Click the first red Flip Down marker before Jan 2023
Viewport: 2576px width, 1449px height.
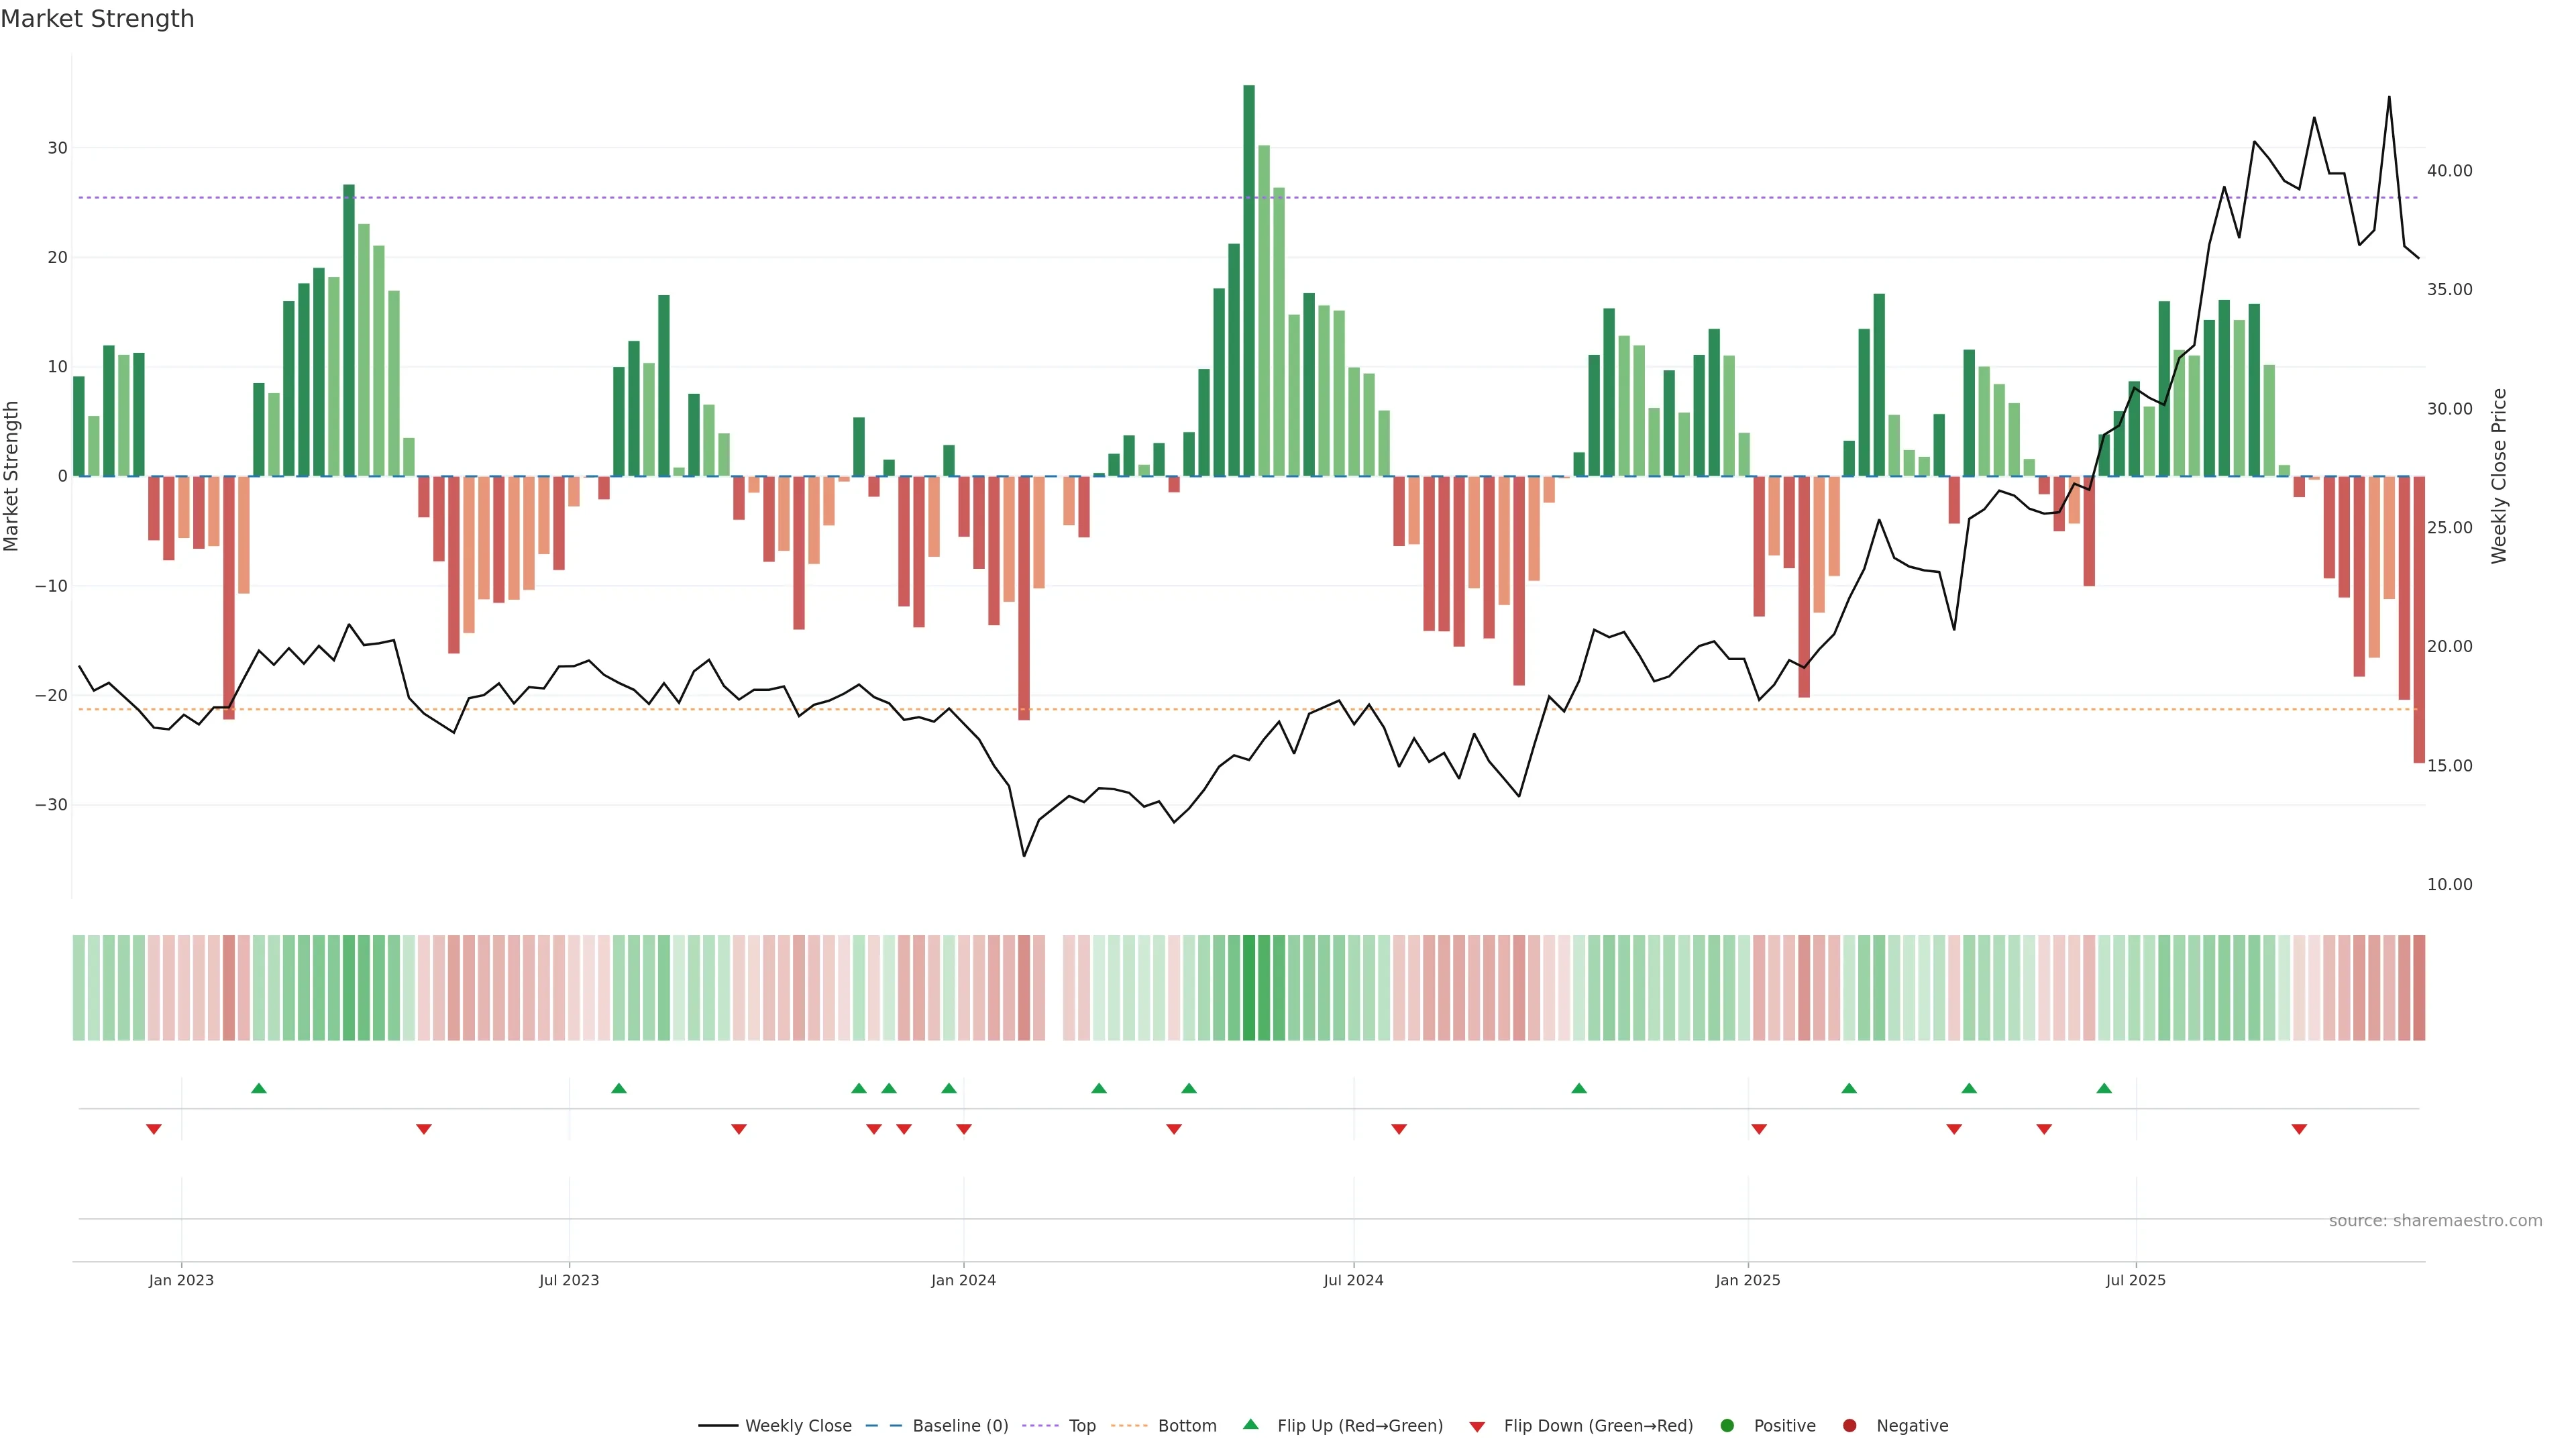154,1129
